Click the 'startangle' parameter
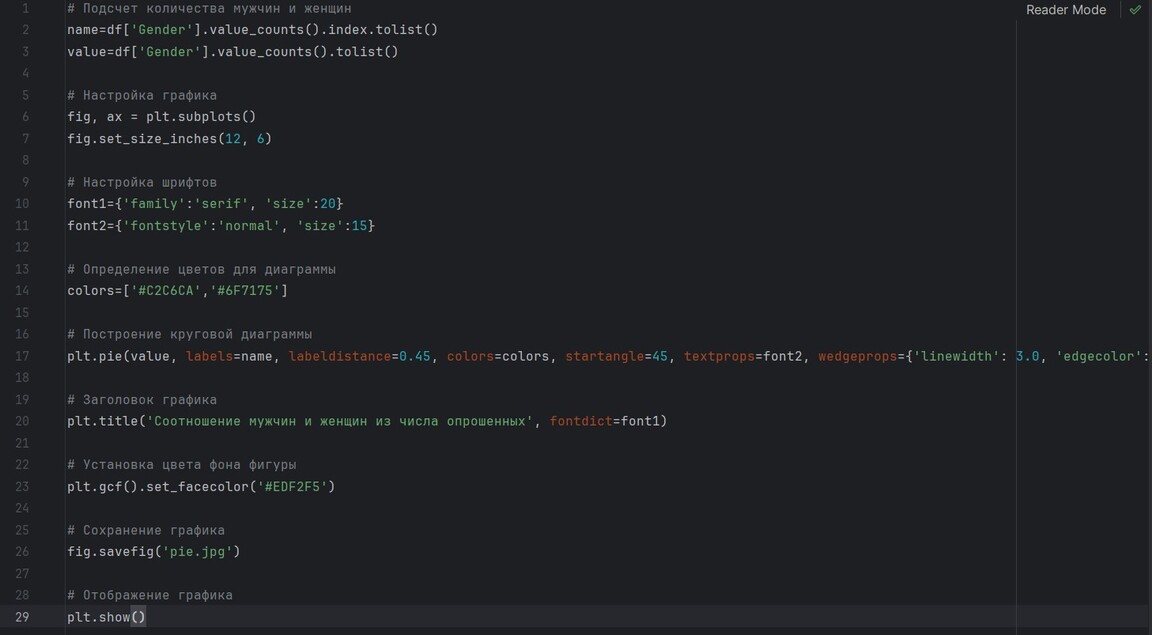 (x=605, y=356)
